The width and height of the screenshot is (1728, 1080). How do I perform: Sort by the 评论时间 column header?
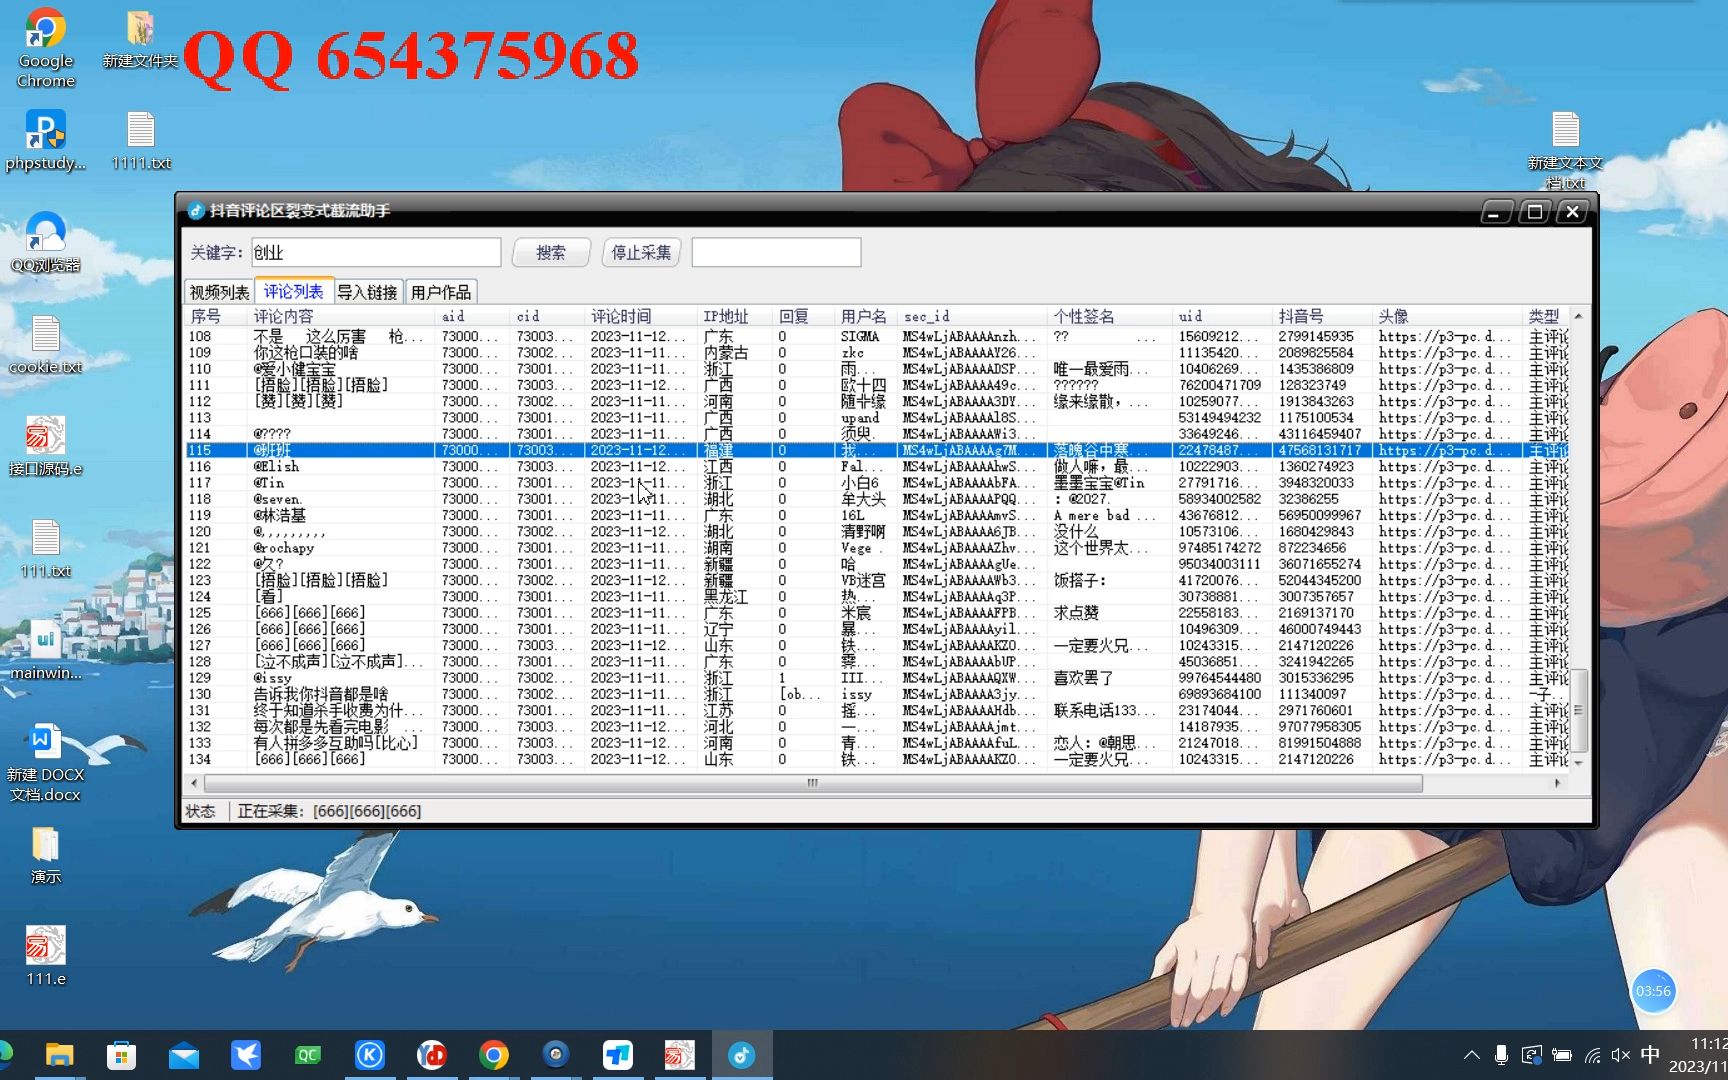(640, 316)
